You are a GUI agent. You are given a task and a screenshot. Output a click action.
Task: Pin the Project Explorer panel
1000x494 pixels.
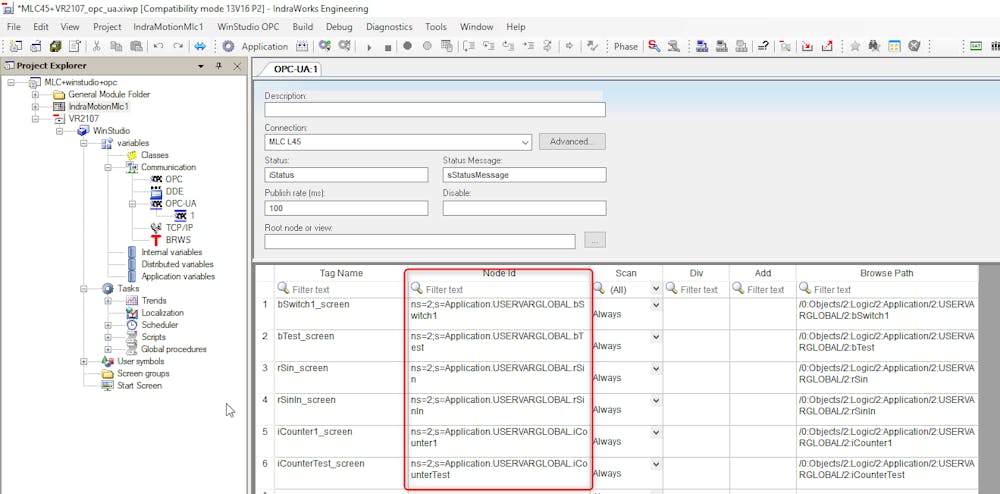pos(219,66)
